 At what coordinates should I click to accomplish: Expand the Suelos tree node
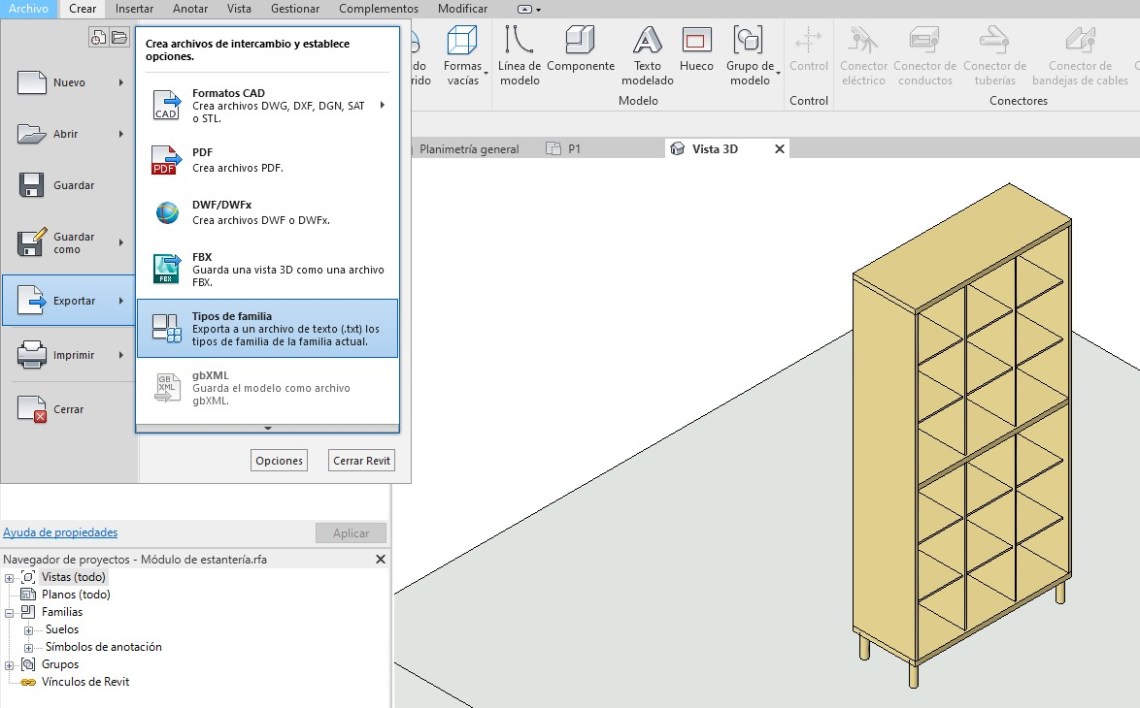(28, 630)
